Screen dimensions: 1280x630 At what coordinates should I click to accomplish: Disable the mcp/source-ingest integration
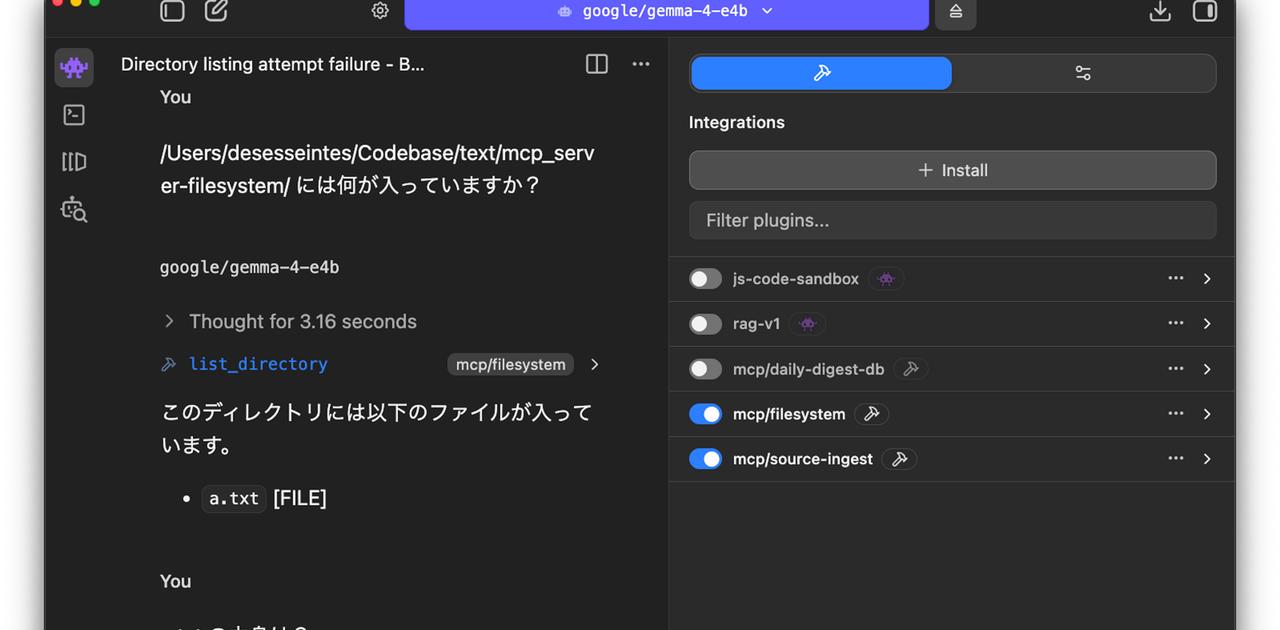(705, 459)
